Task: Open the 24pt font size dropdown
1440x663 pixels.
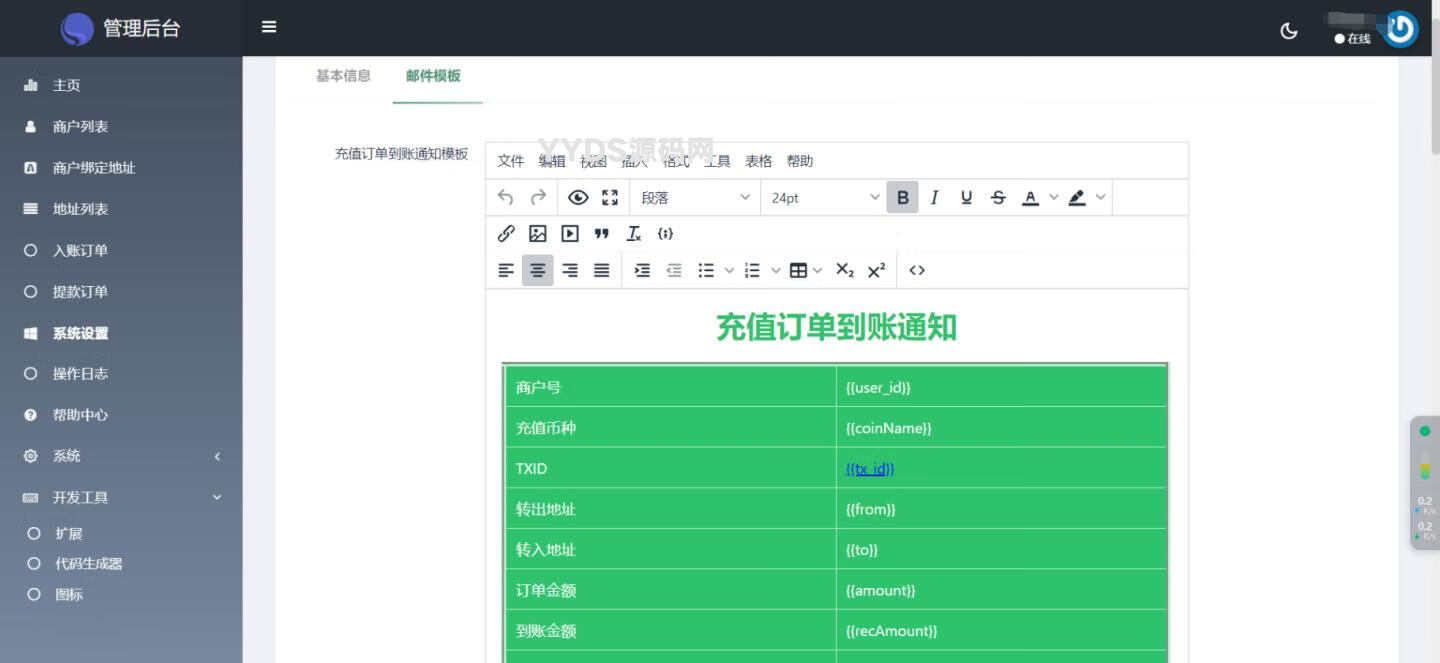Action: point(825,198)
